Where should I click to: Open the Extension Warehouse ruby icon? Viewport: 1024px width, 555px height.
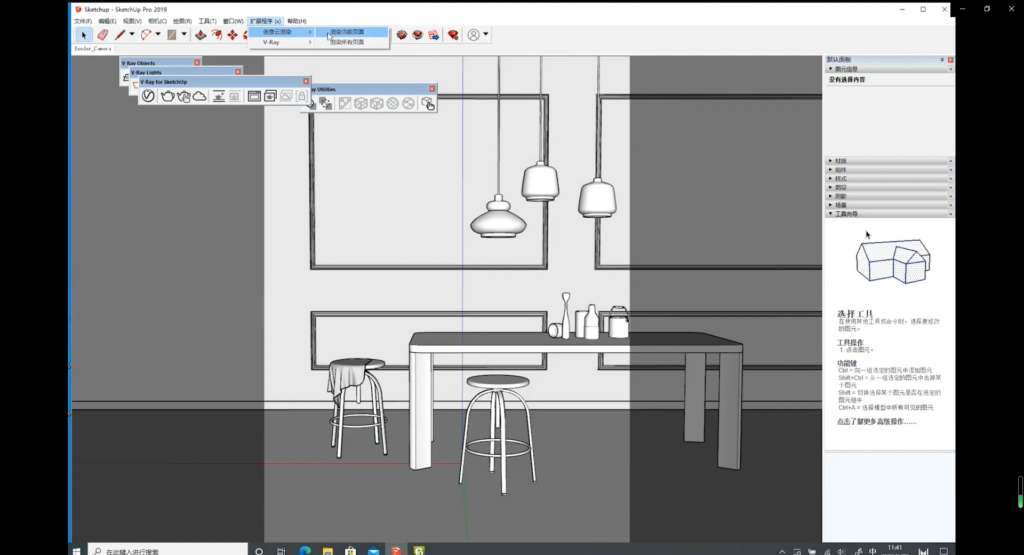click(x=453, y=35)
